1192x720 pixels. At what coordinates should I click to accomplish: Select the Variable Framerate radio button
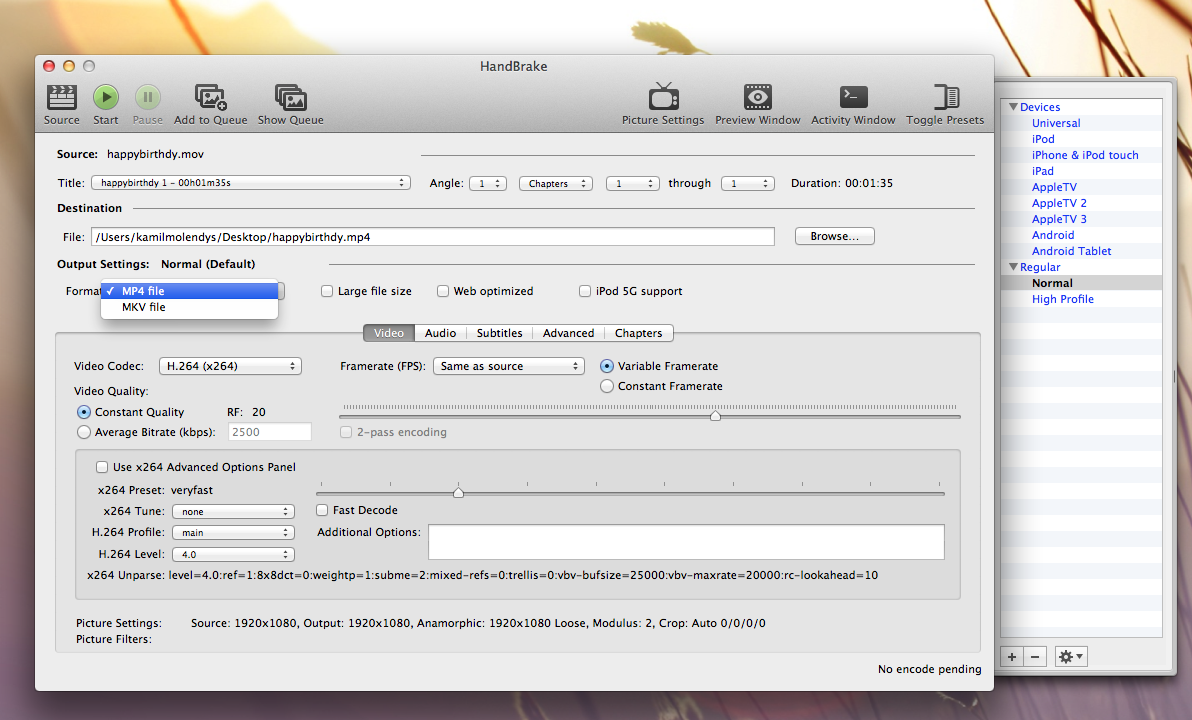(x=607, y=366)
